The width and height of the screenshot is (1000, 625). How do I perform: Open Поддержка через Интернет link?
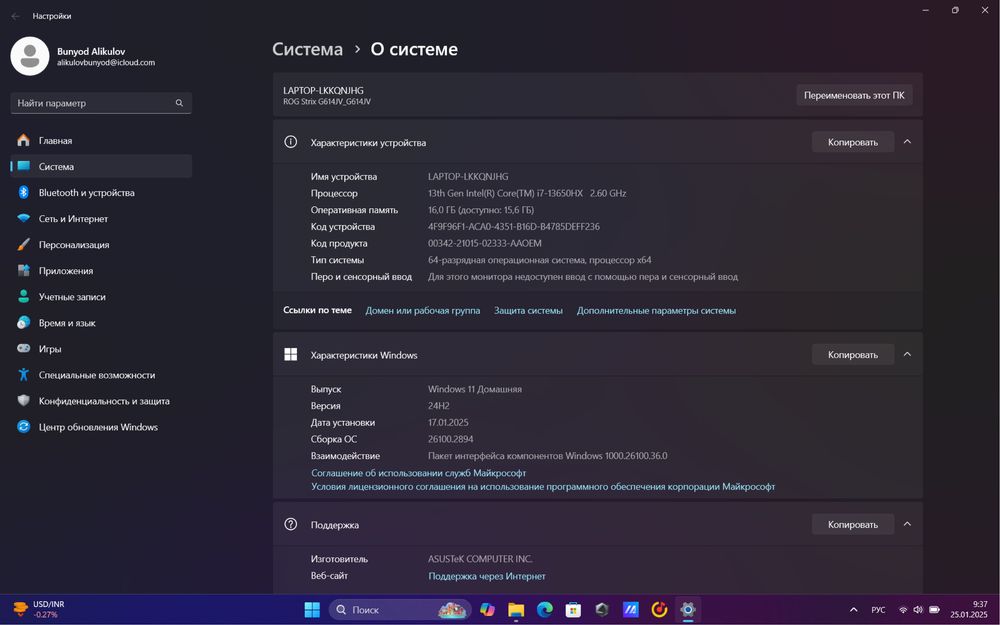(487, 576)
